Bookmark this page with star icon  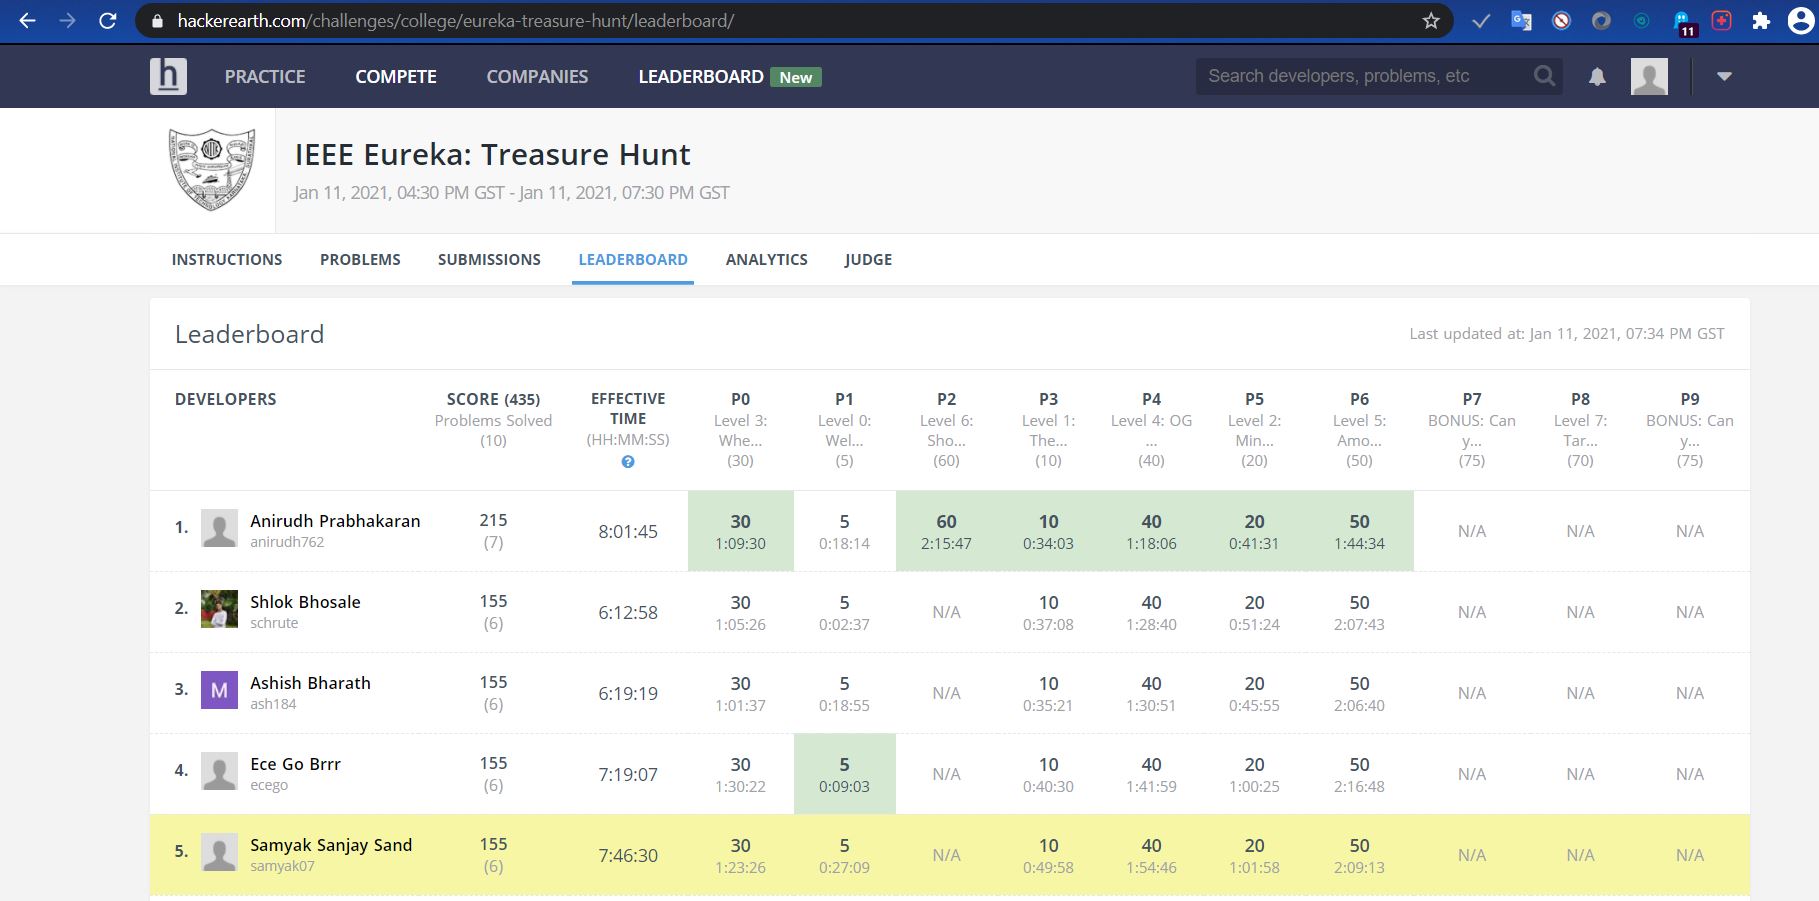1431,21
